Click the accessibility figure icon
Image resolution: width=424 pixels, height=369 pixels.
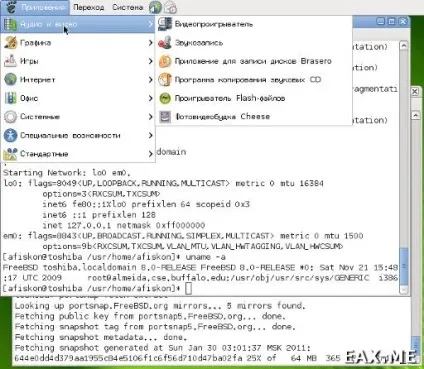pos(10,135)
